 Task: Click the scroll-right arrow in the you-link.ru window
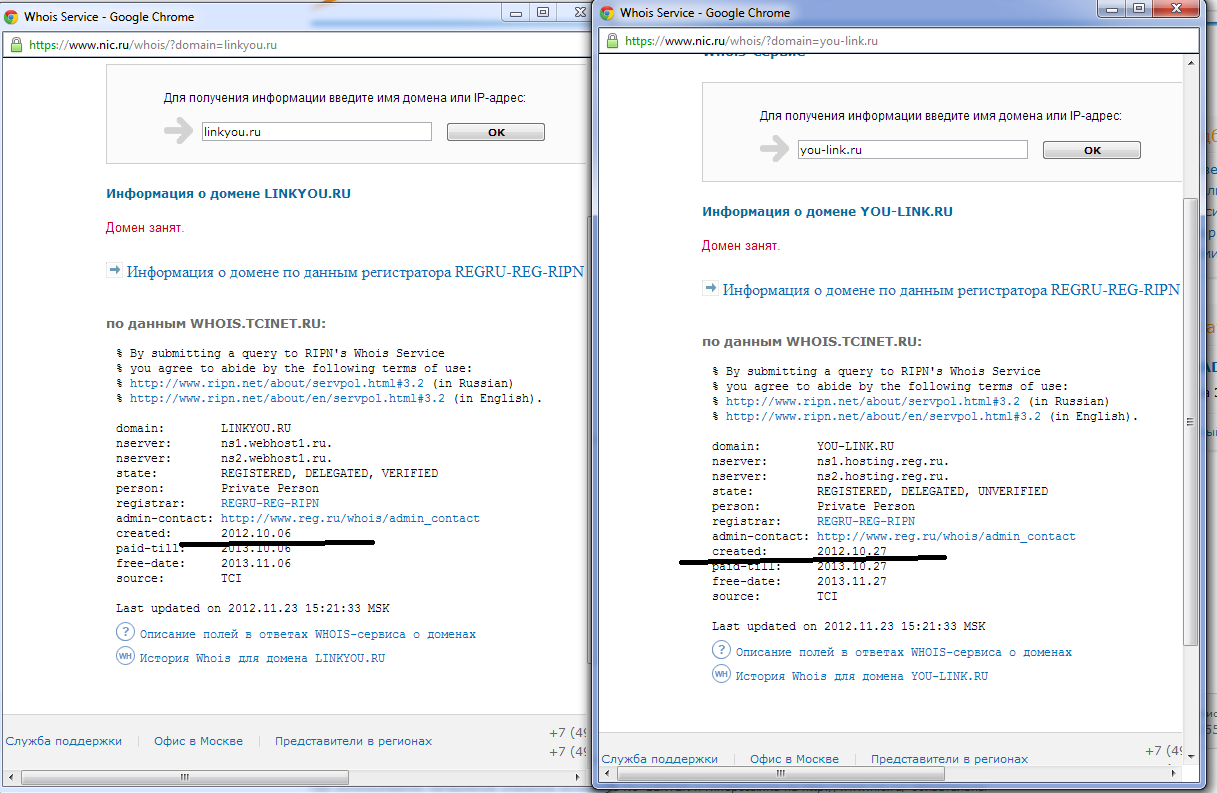pos(1172,774)
